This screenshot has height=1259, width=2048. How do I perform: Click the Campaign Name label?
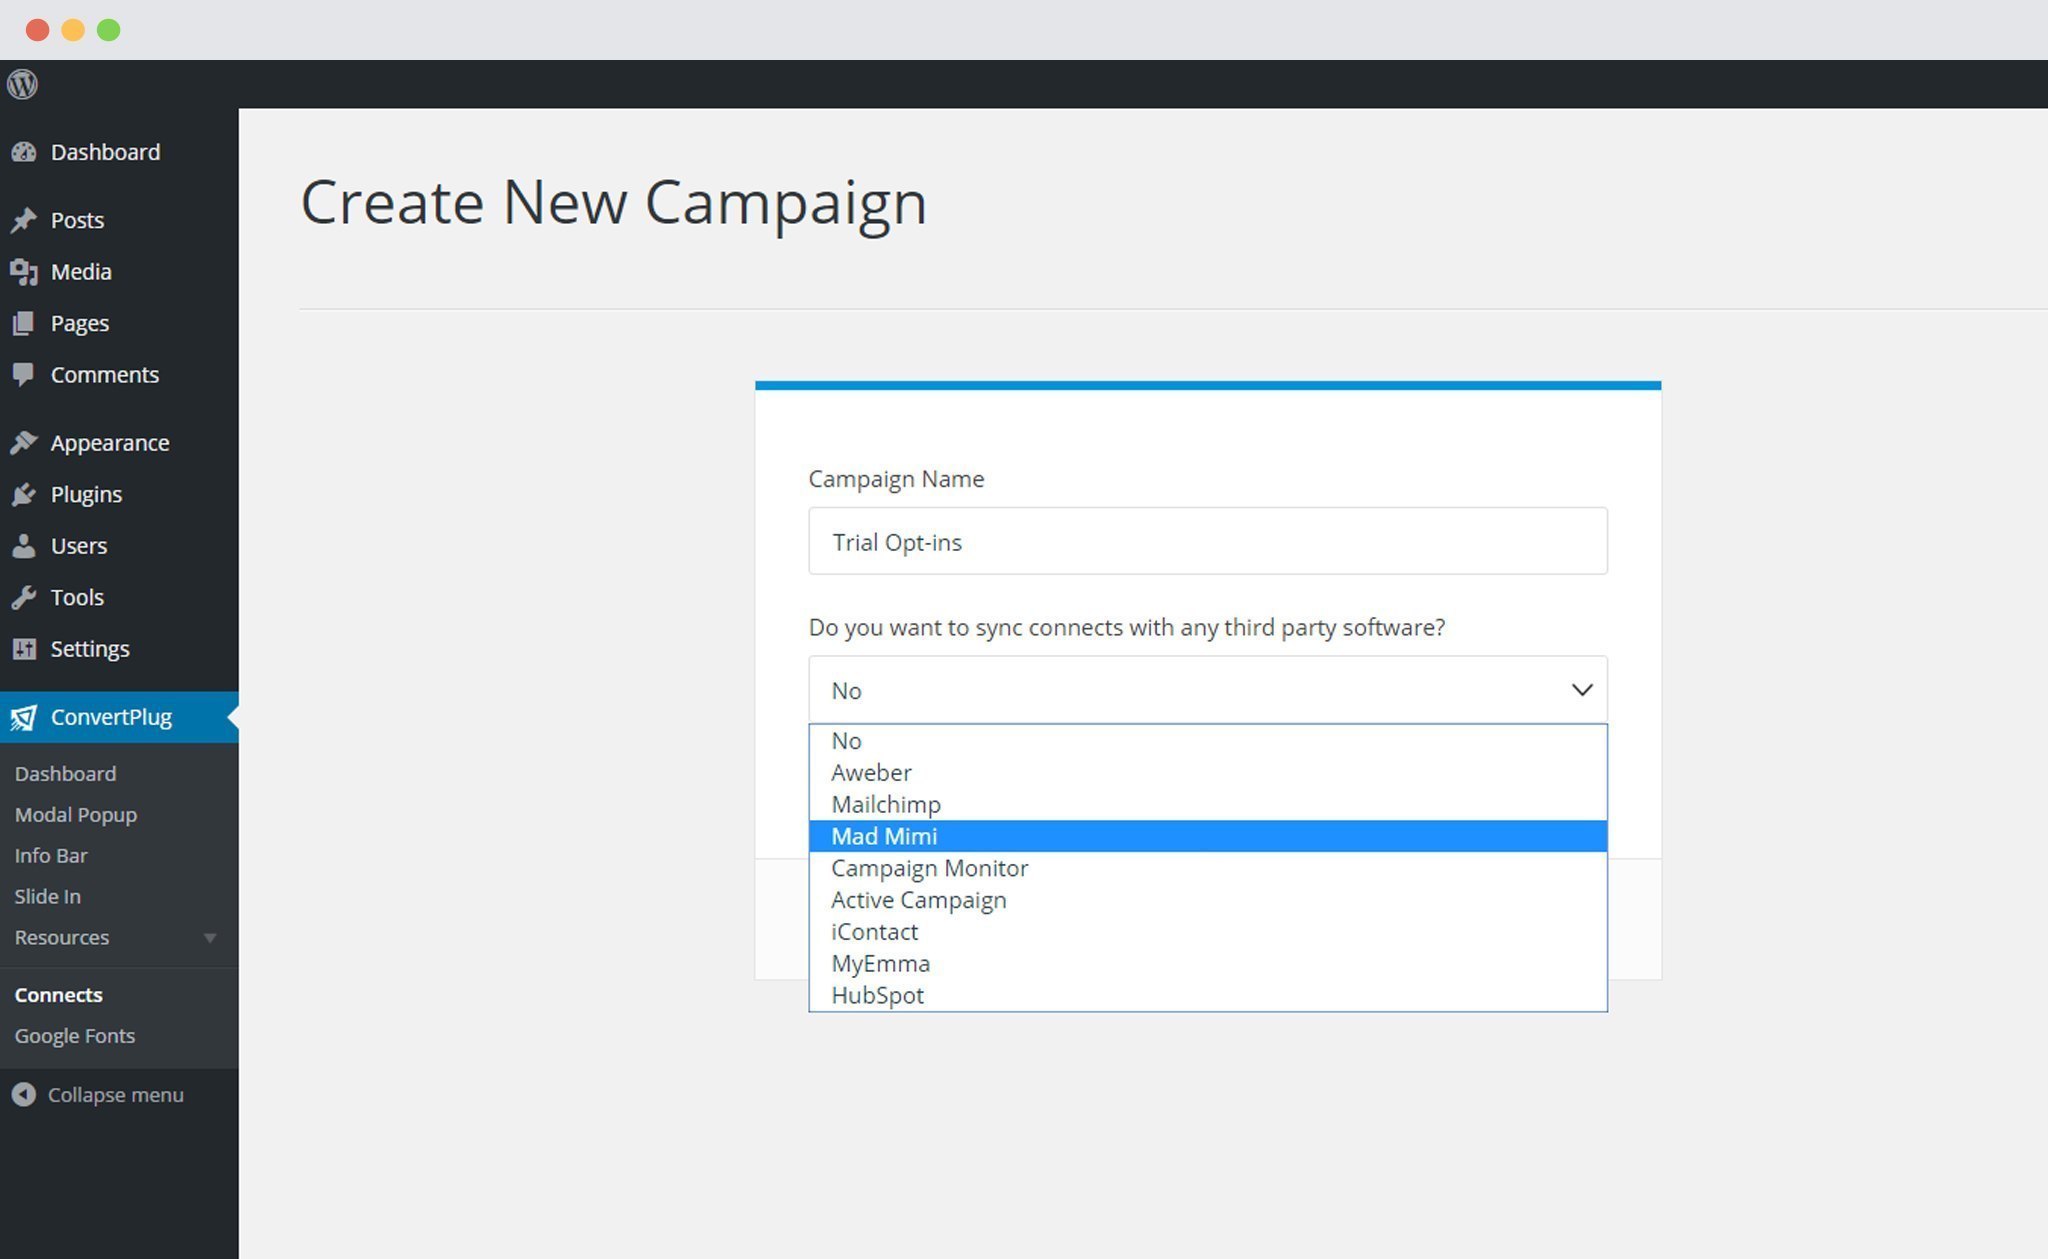pyautogui.click(x=896, y=479)
